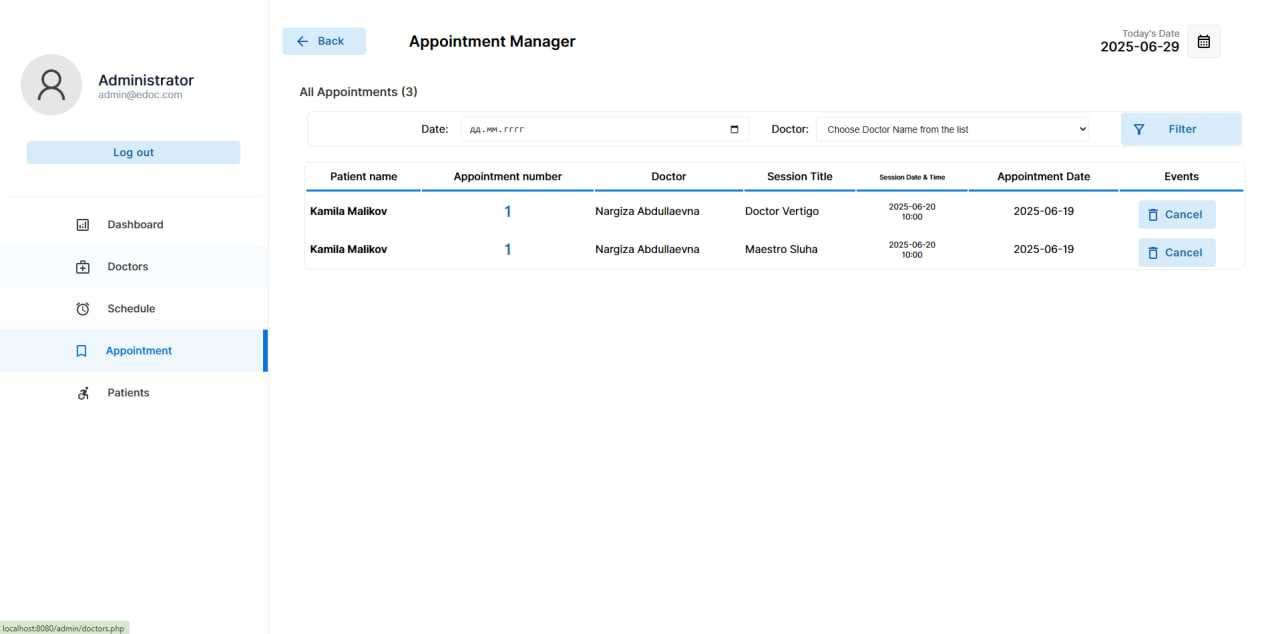Click the Patient name column header

(363, 176)
